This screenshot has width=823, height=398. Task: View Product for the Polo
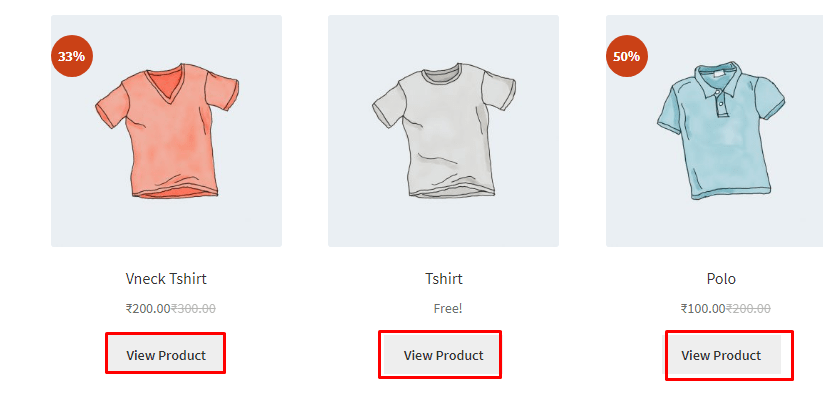pos(721,355)
